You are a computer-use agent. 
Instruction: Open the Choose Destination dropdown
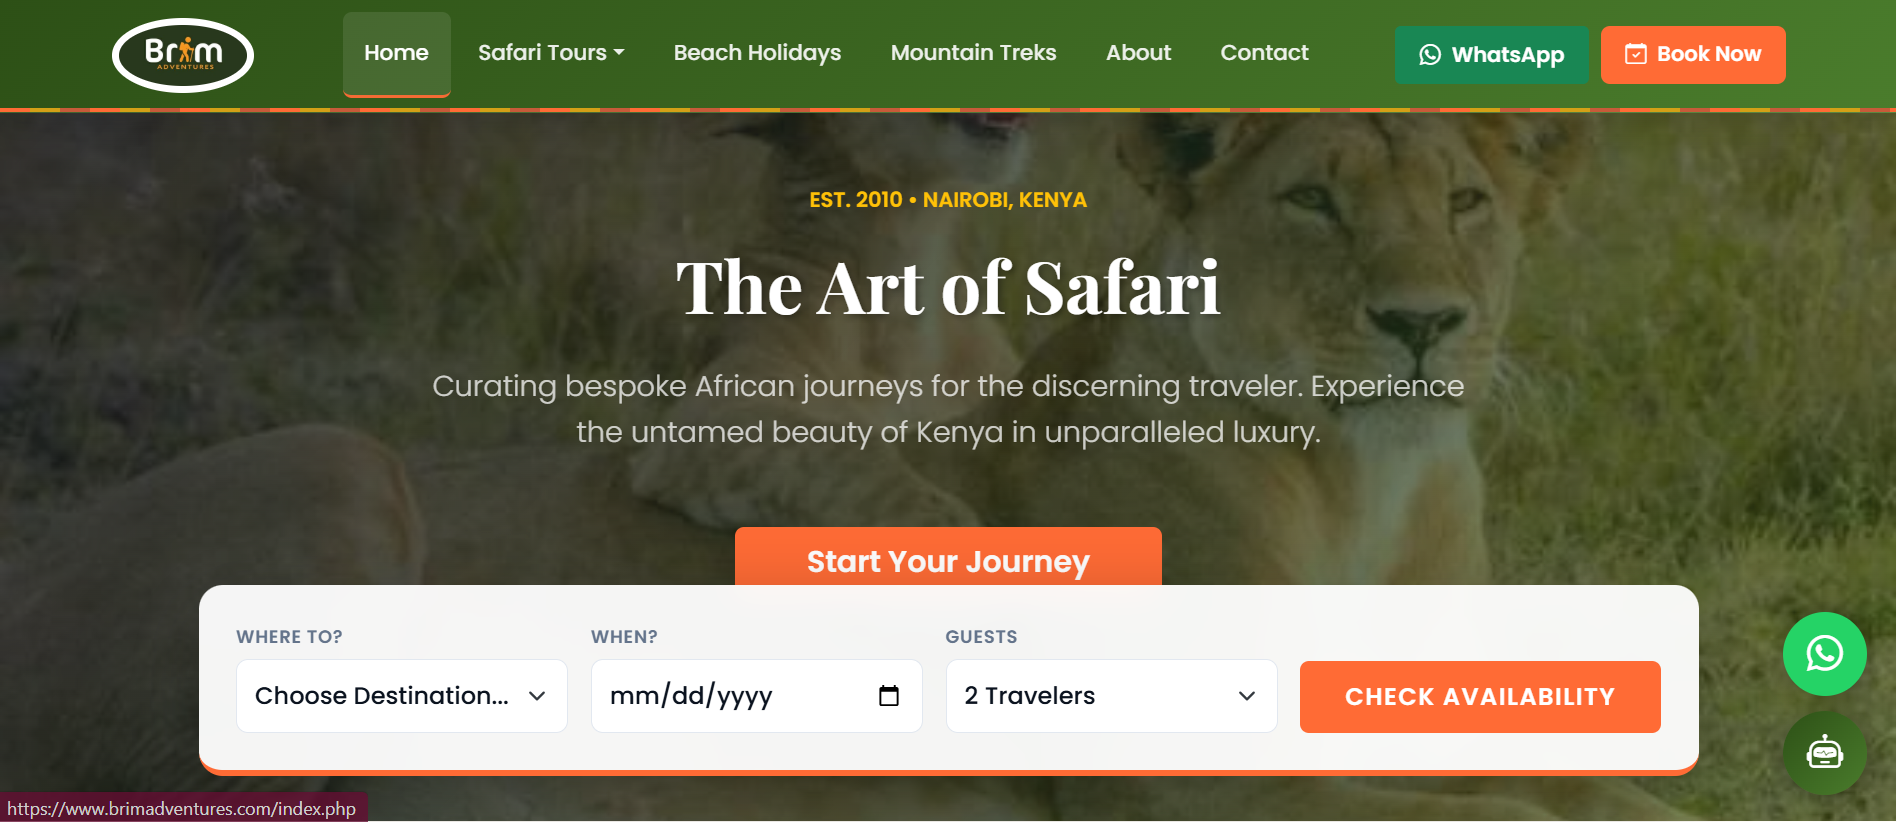click(x=401, y=696)
